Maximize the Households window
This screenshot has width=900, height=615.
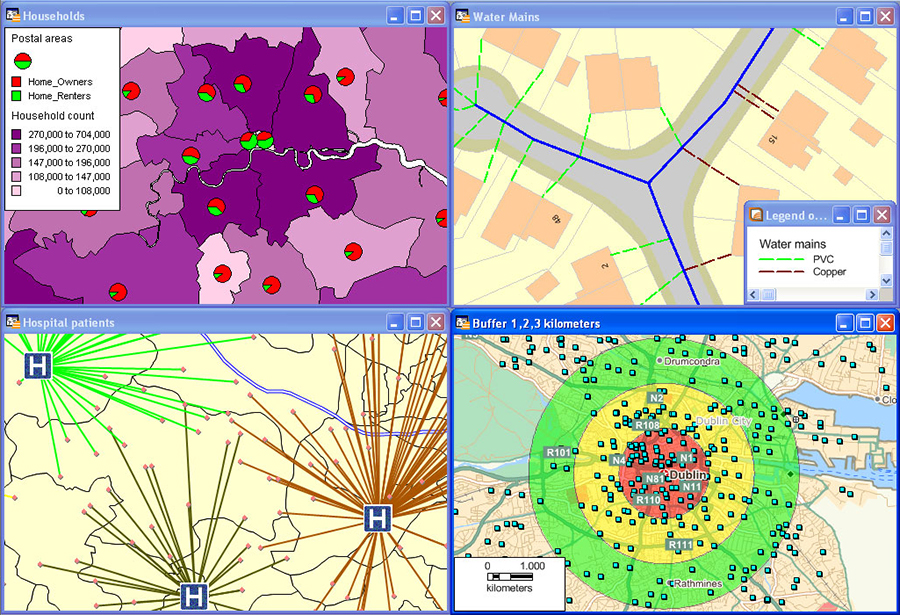416,16
